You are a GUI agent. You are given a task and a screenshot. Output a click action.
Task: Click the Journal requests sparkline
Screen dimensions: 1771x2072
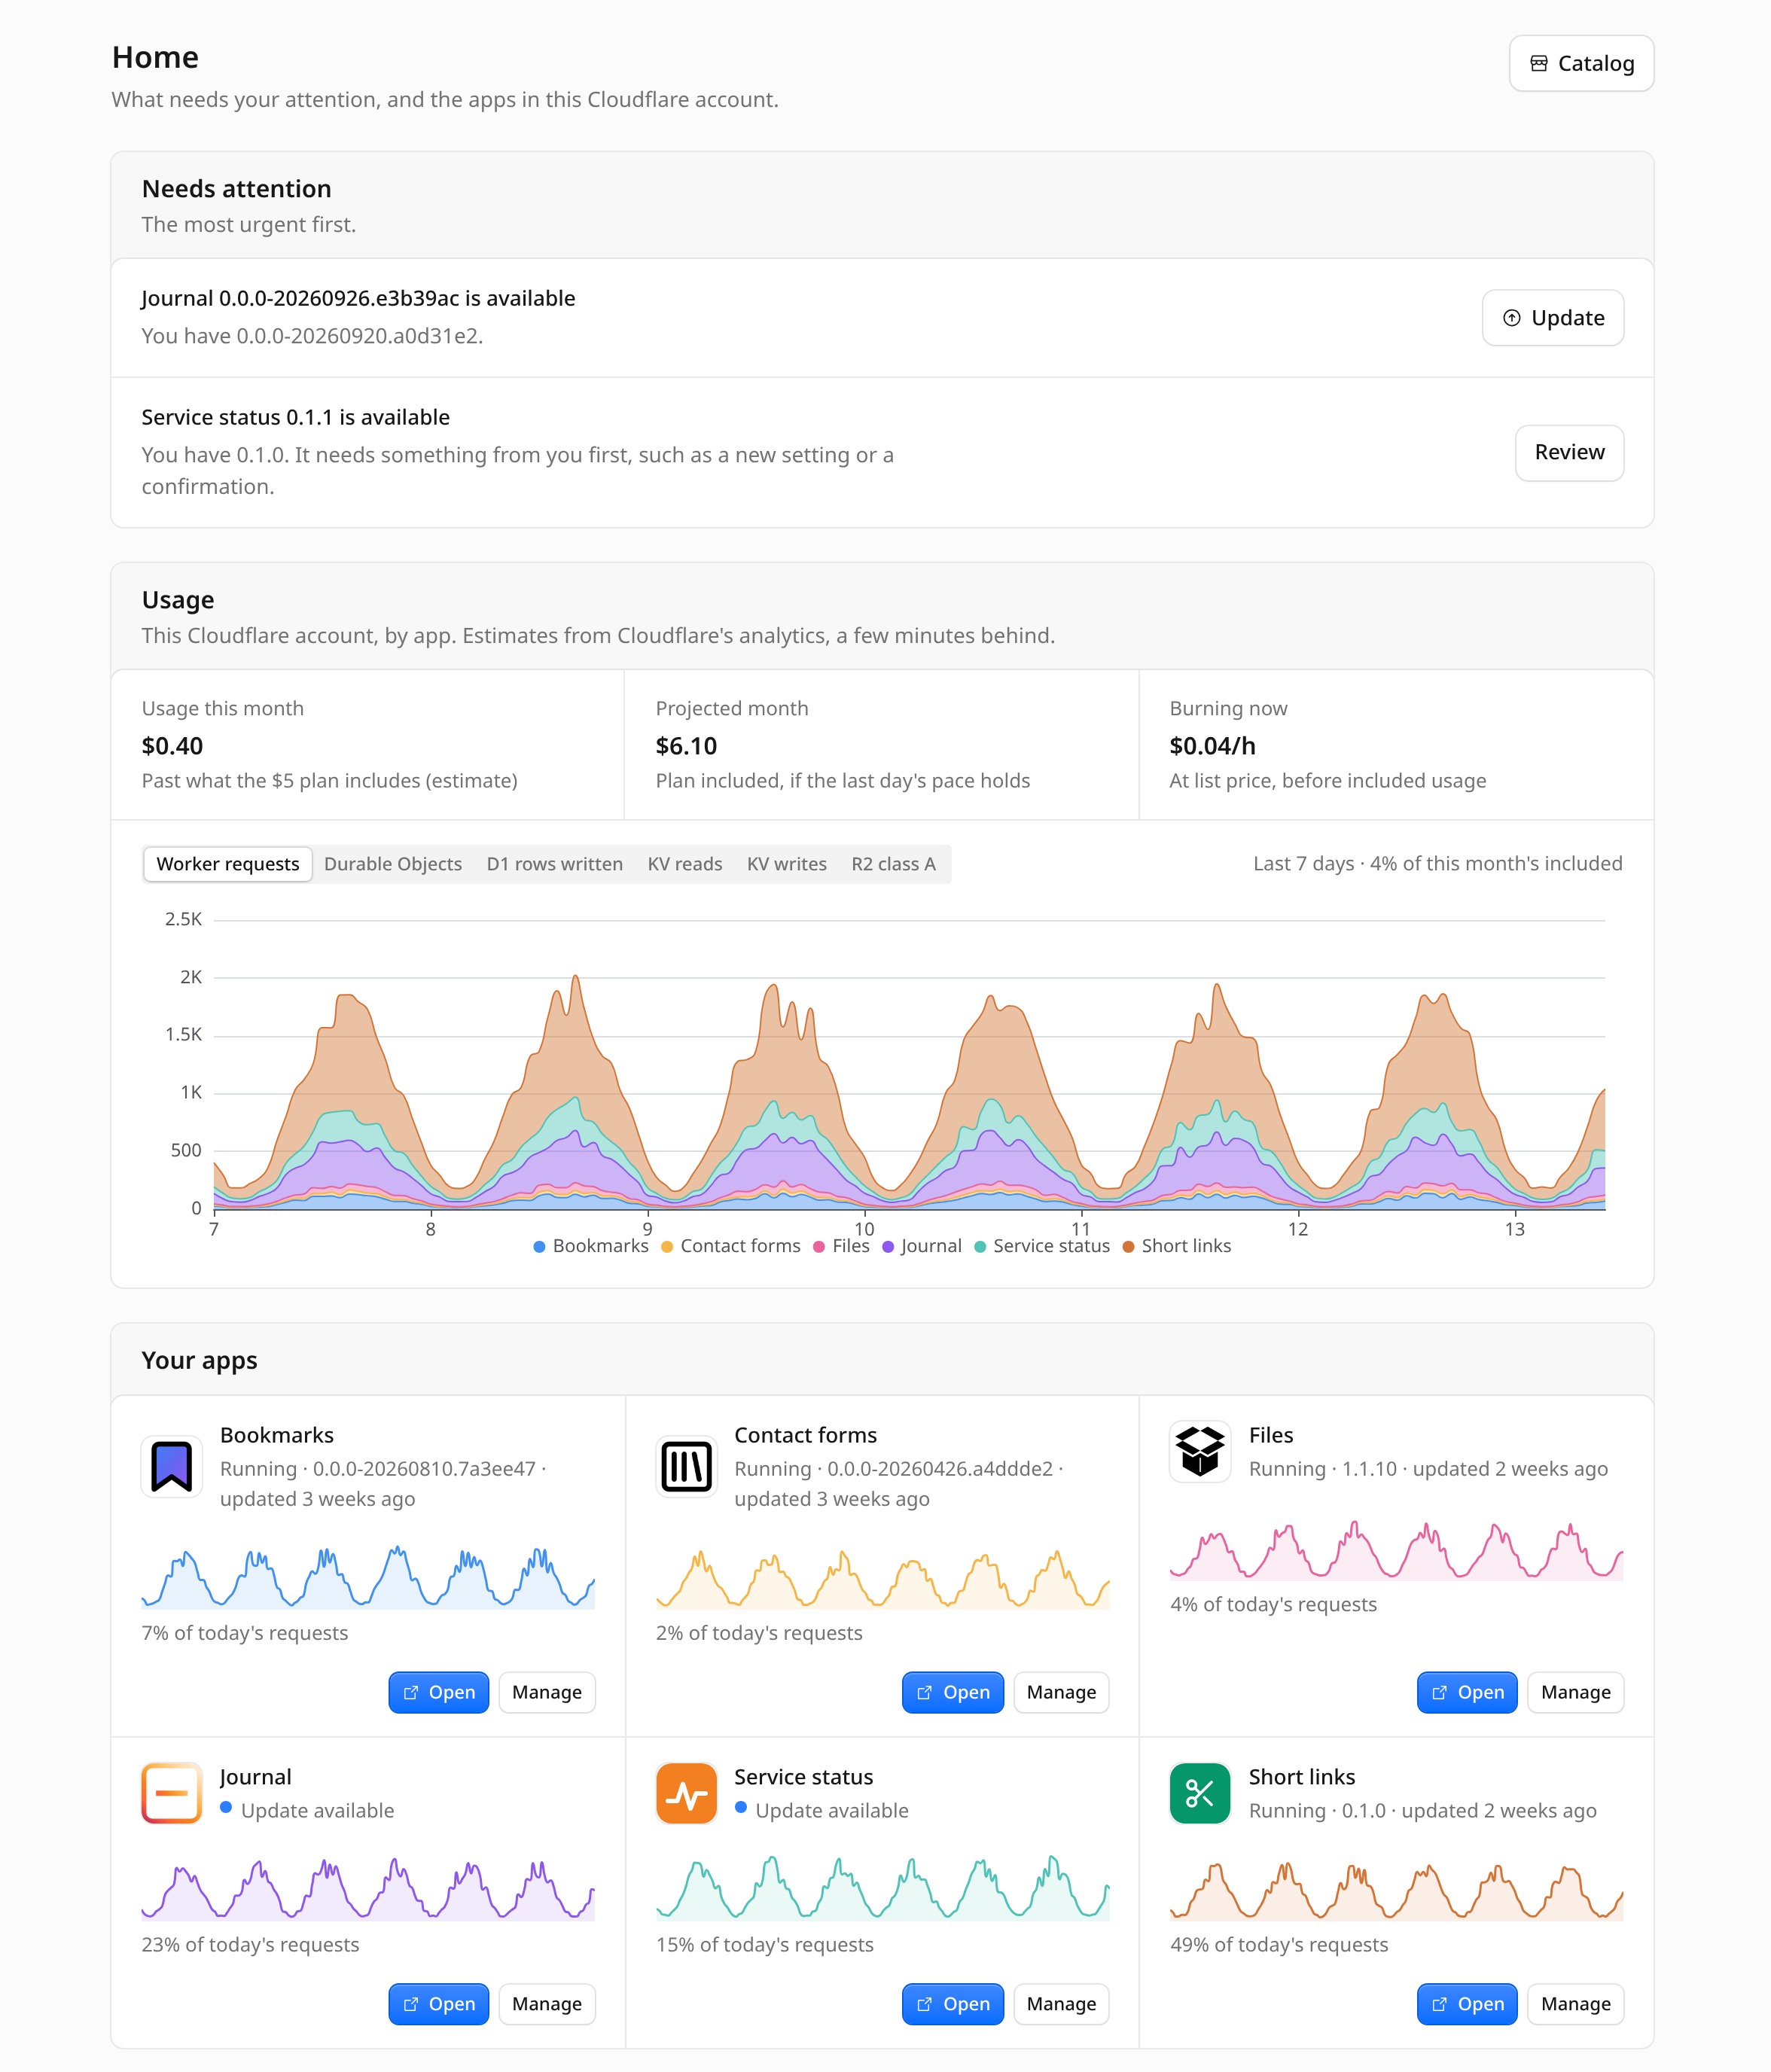pos(368,1890)
